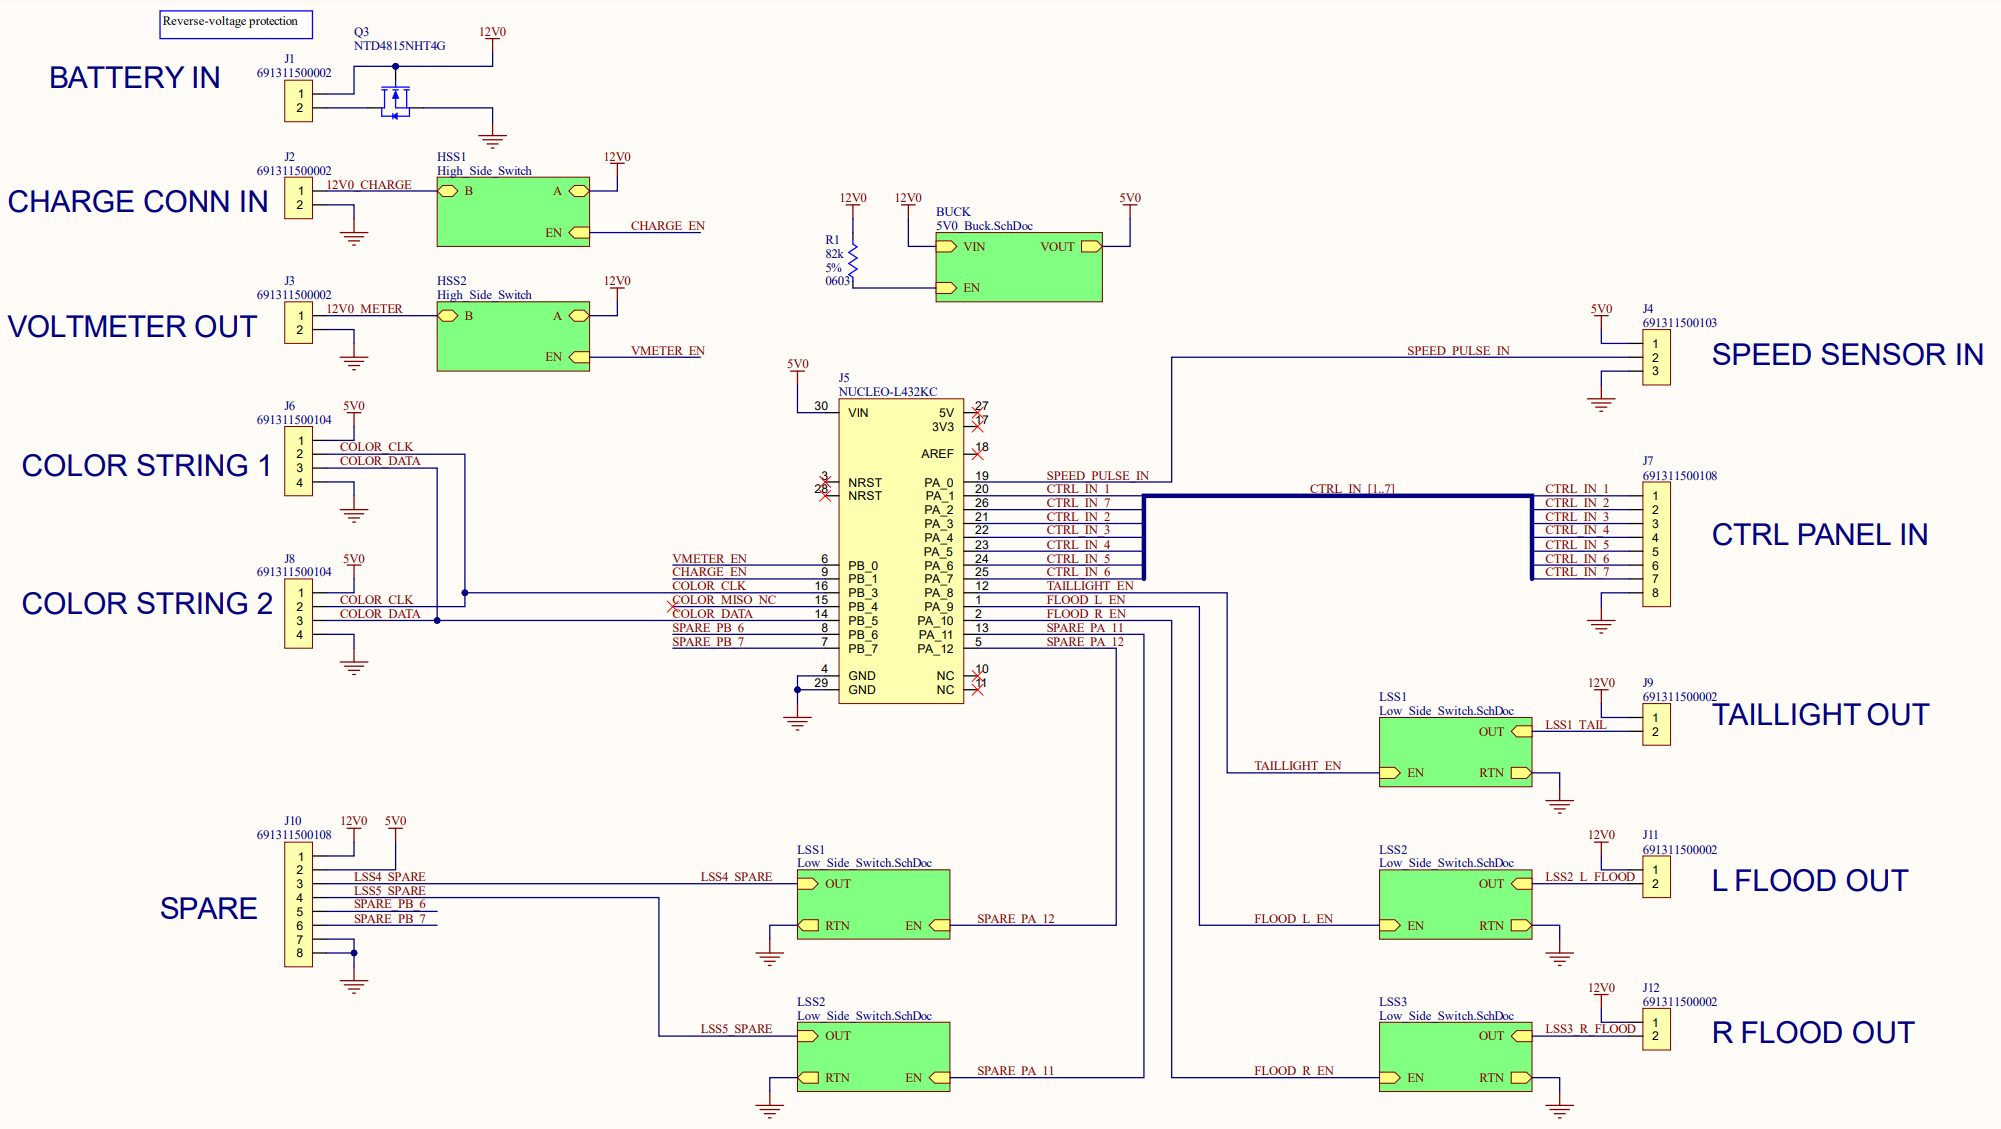The width and height of the screenshot is (2001, 1129).
Task: Click the CHARGE_EN net label by HSS1
Action: [x=667, y=226]
